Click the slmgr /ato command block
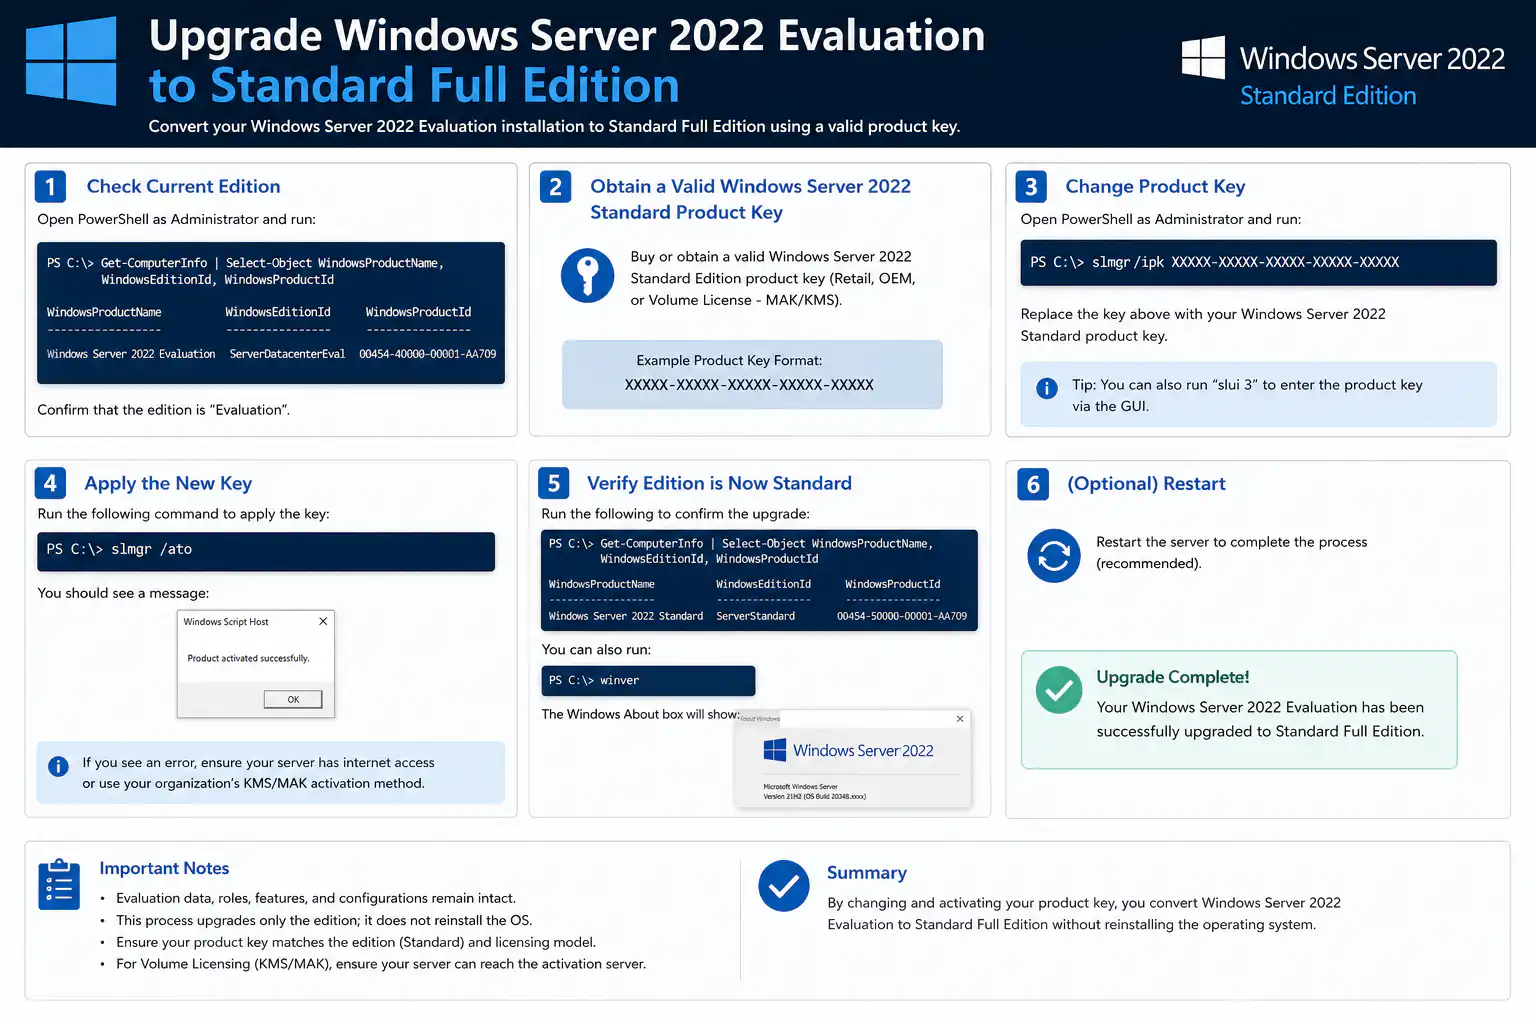This screenshot has height=1024, width=1536. pos(266,551)
